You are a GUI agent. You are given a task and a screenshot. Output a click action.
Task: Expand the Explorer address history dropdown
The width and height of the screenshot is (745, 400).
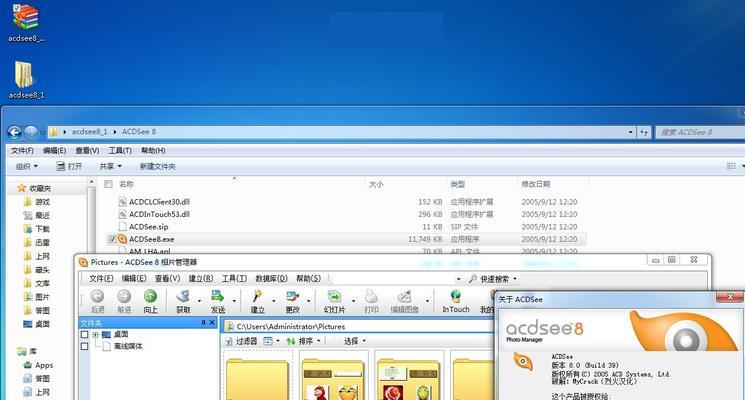(630, 132)
